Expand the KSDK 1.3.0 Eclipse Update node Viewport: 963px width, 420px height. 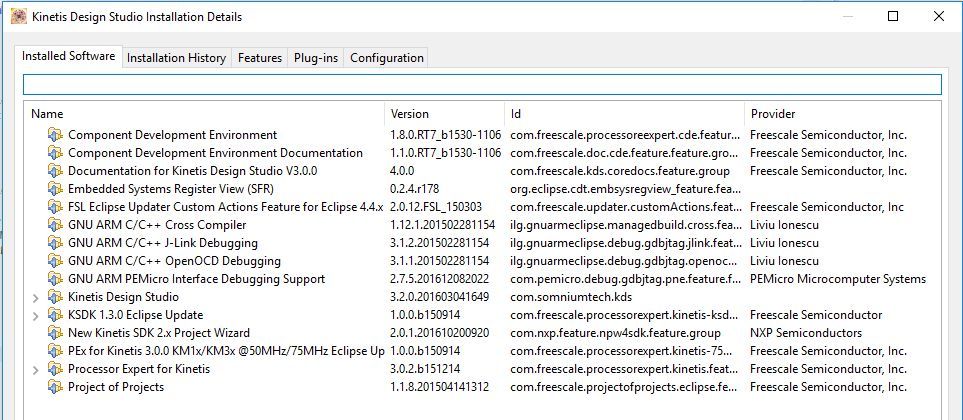37,315
